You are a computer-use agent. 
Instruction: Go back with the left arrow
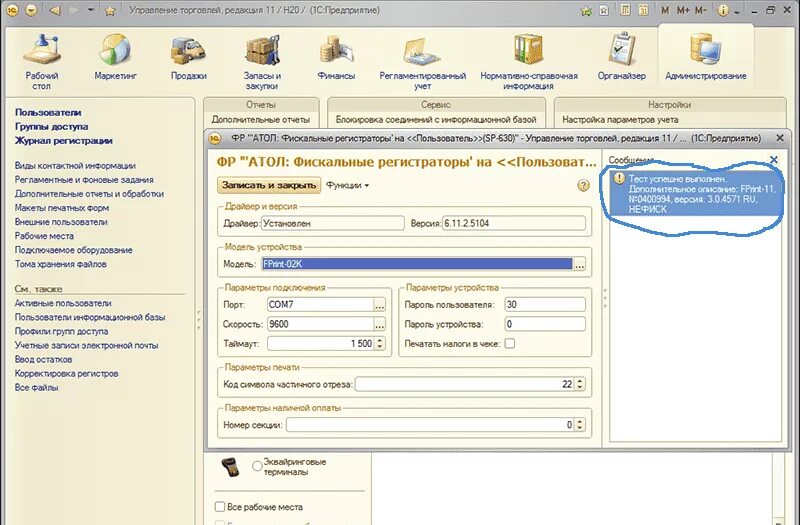(55, 10)
